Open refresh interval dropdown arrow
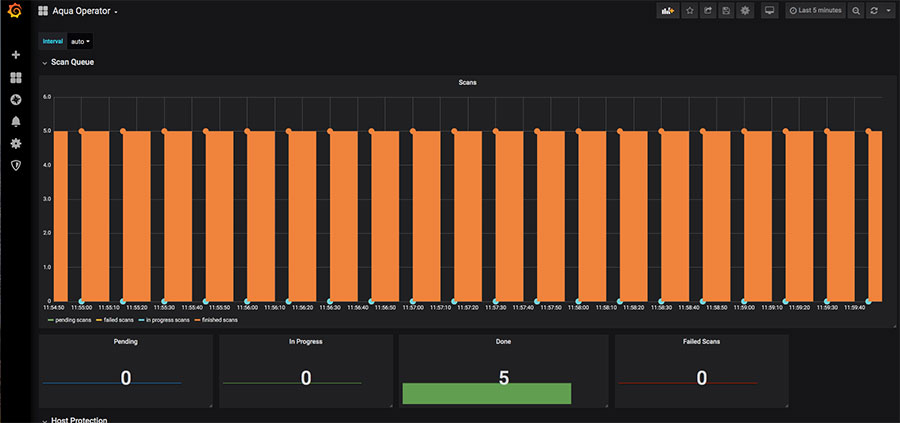The height and width of the screenshot is (423, 900). click(887, 10)
